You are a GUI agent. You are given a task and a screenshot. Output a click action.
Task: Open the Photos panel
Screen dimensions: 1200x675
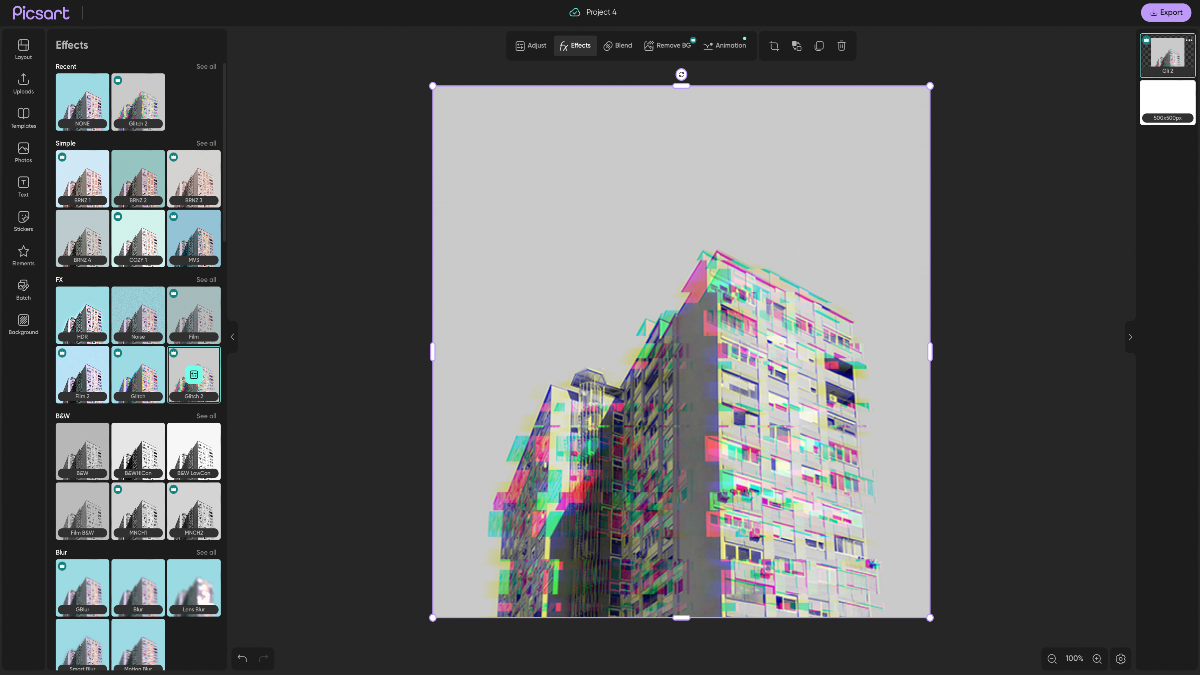pos(22,153)
